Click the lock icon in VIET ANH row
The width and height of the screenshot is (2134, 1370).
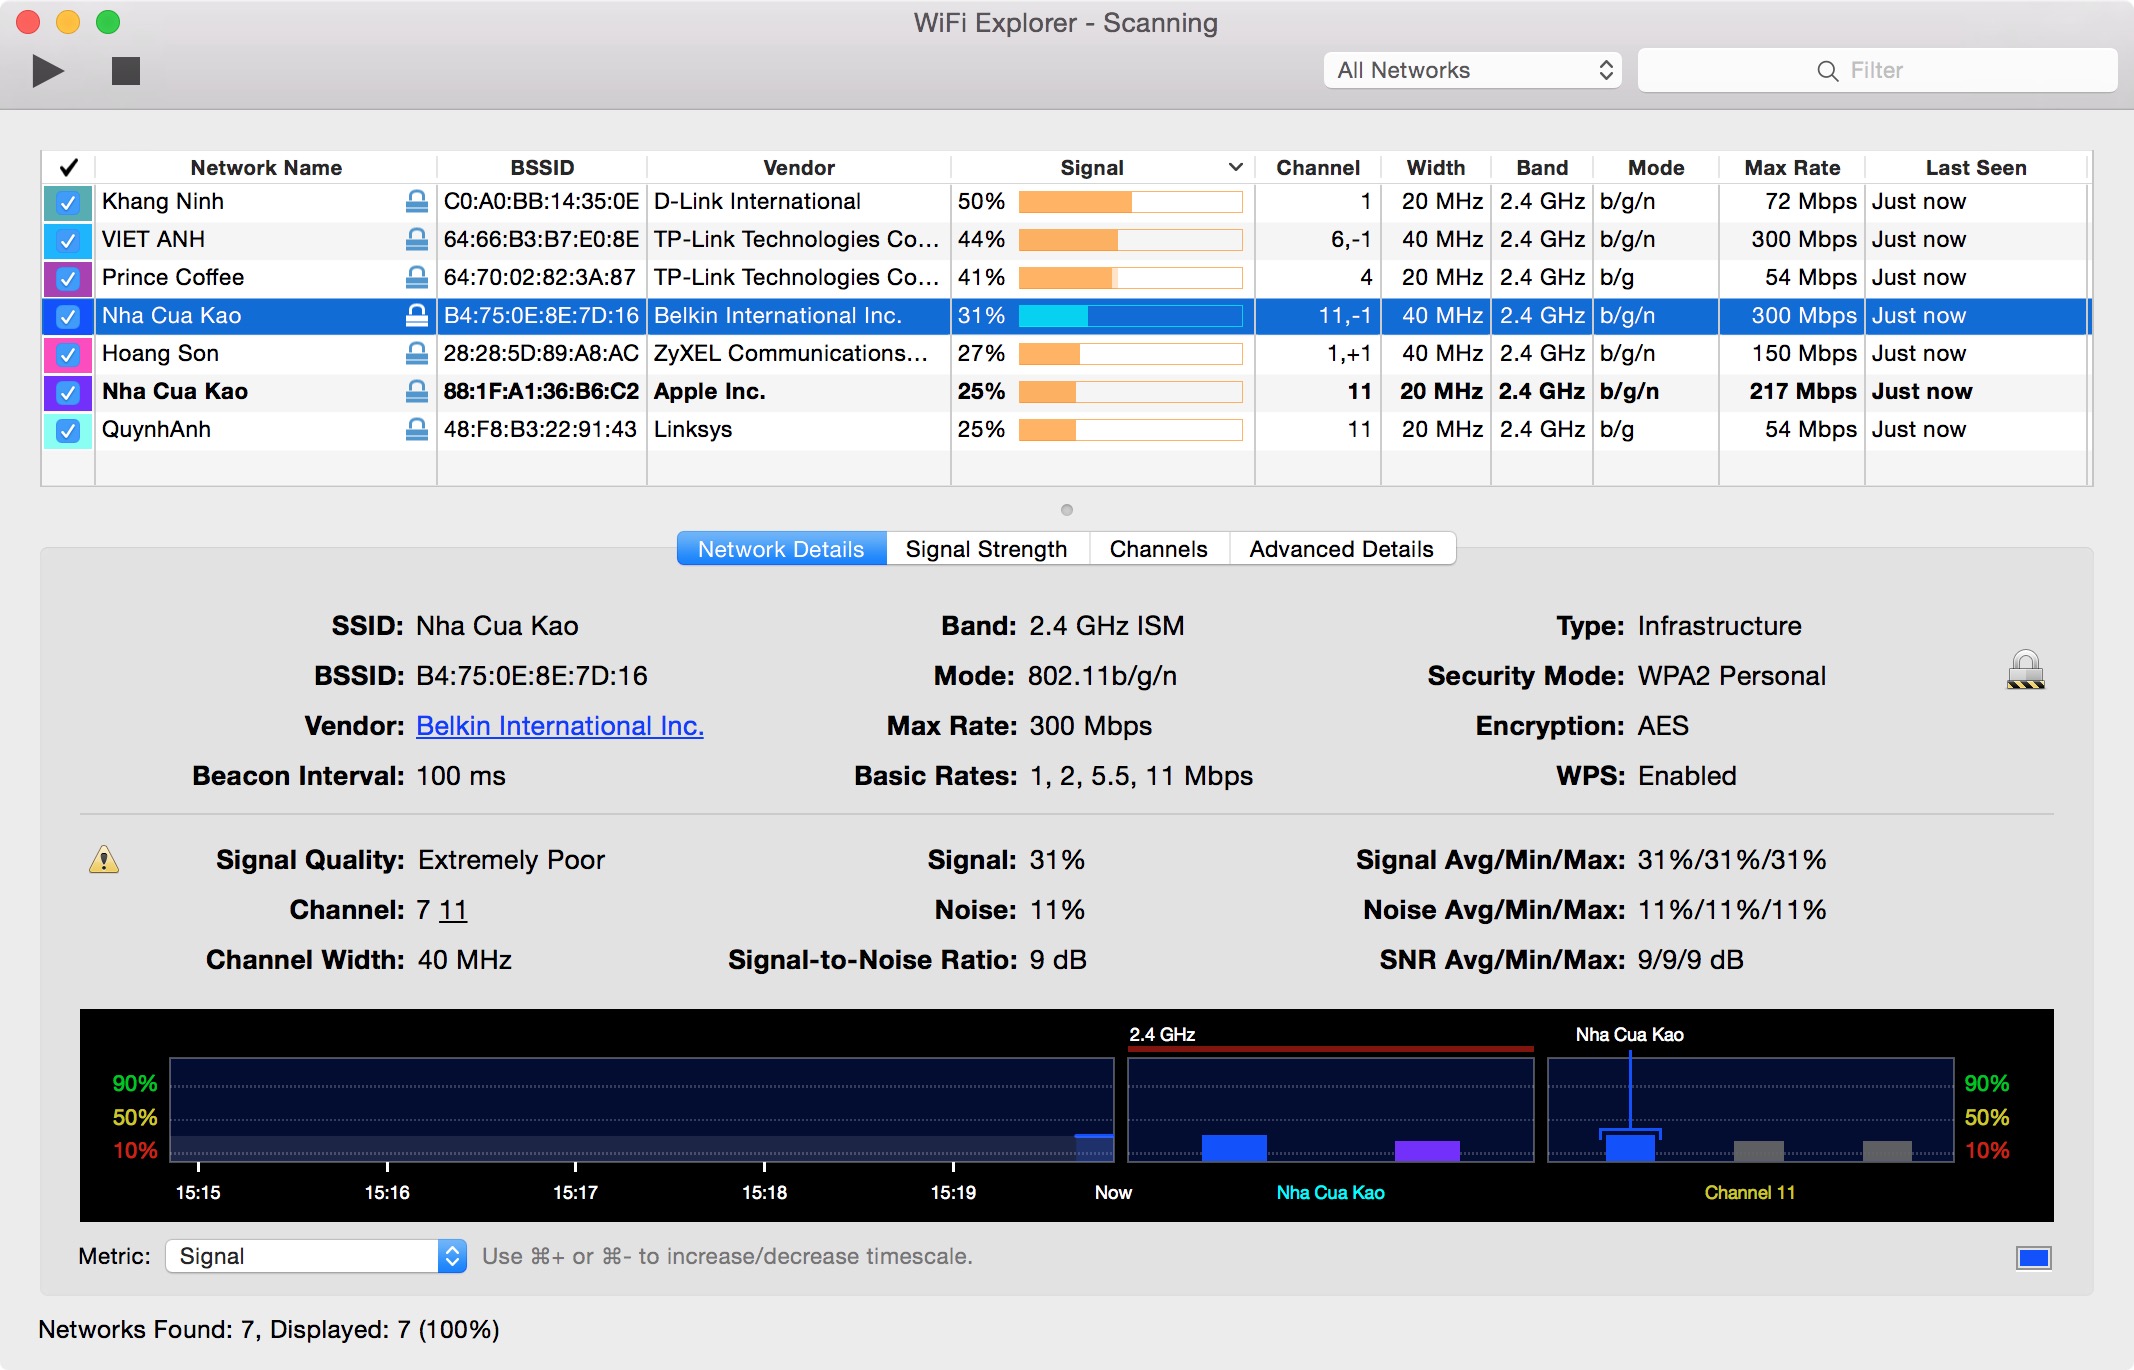(x=417, y=240)
